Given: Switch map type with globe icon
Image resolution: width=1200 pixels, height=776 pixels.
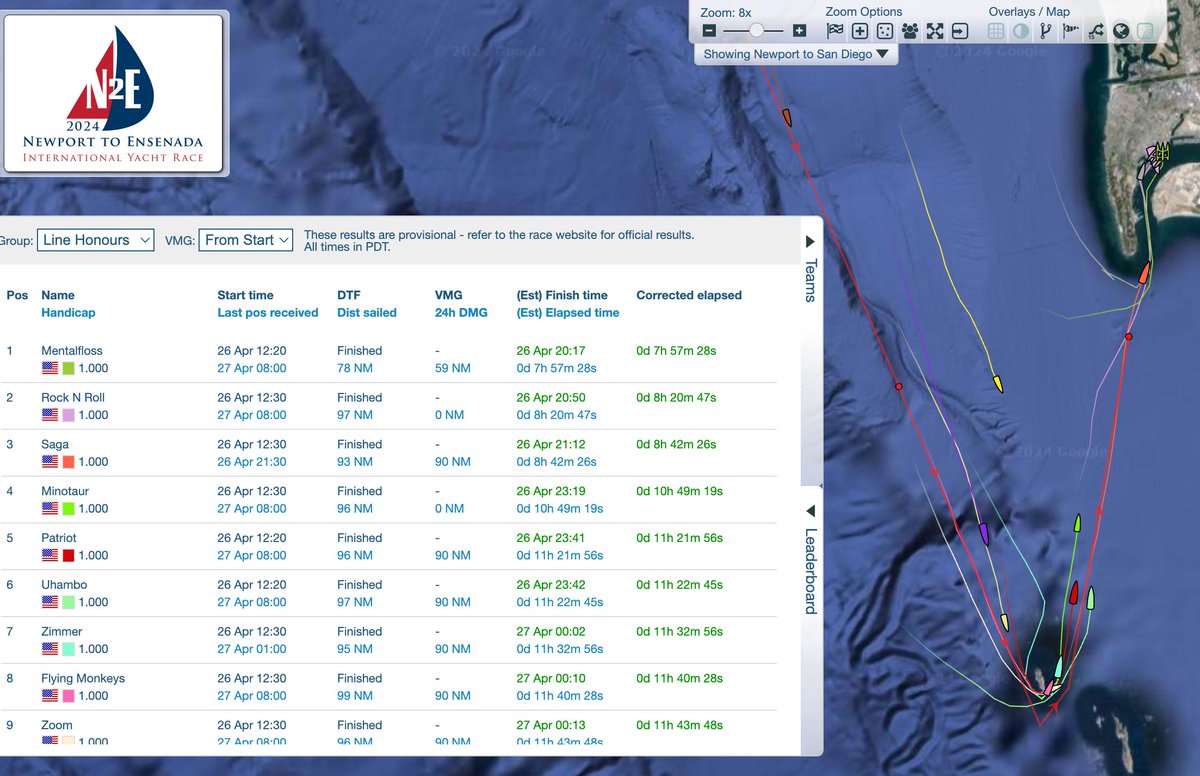Looking at the screenshot, I should coord(1121,31).
